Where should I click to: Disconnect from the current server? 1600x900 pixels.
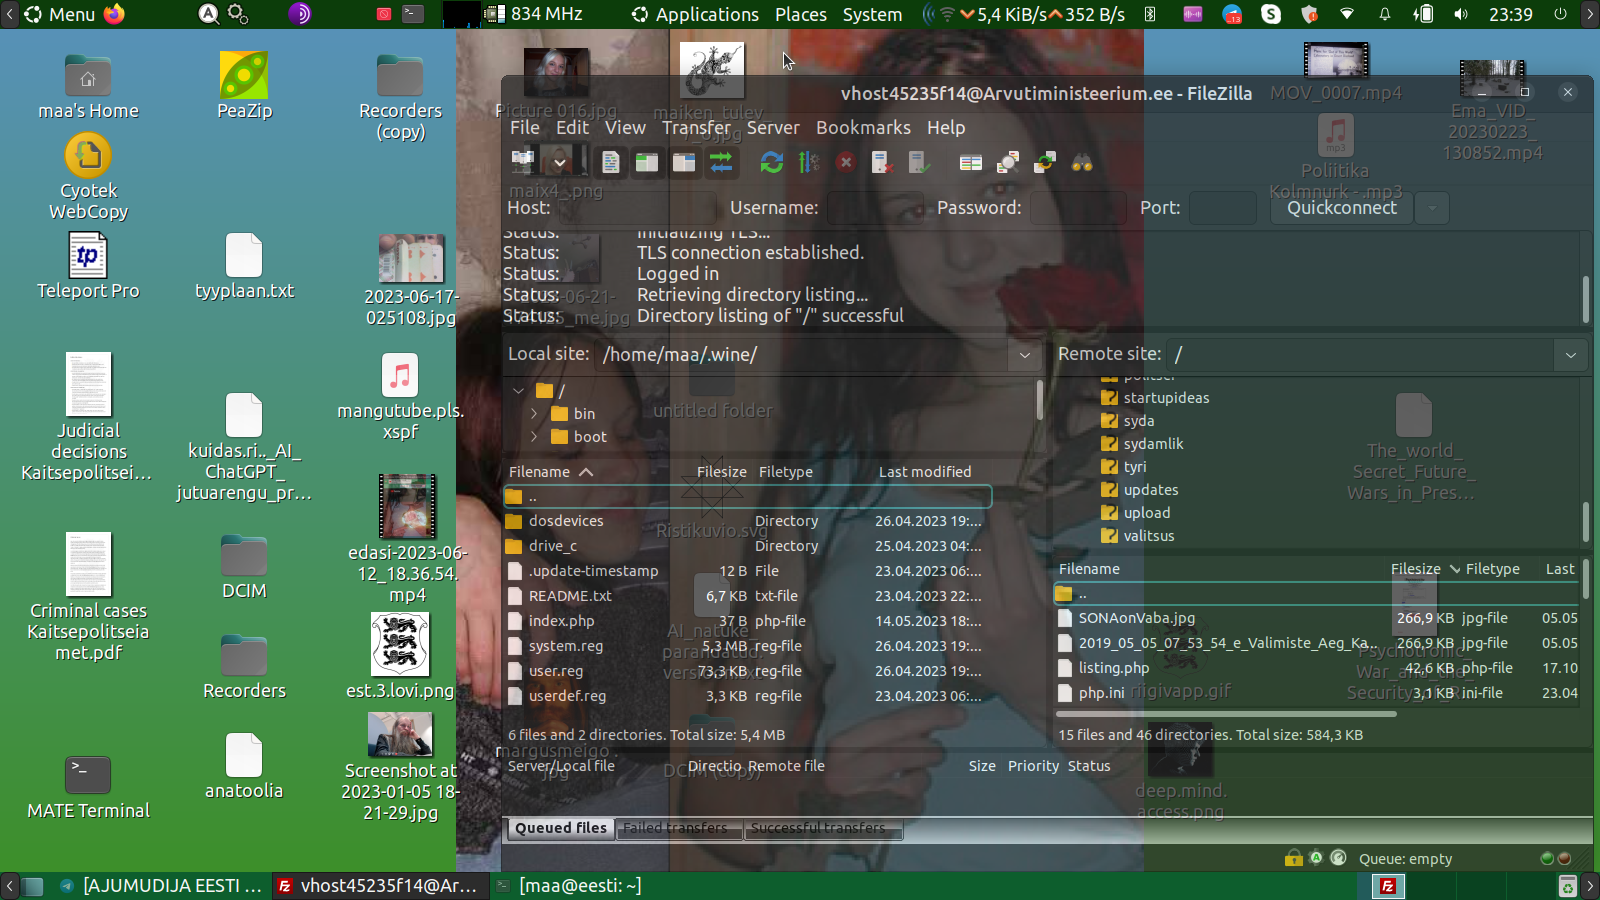tap(882, 162)
